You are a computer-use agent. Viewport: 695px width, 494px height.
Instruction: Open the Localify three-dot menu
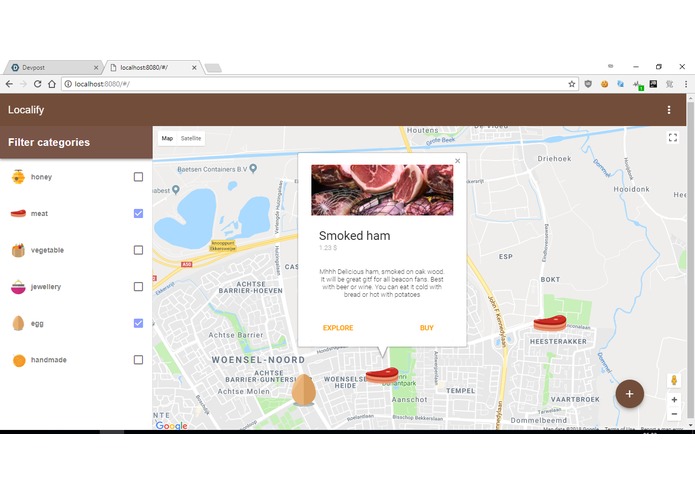click(669, 110)
